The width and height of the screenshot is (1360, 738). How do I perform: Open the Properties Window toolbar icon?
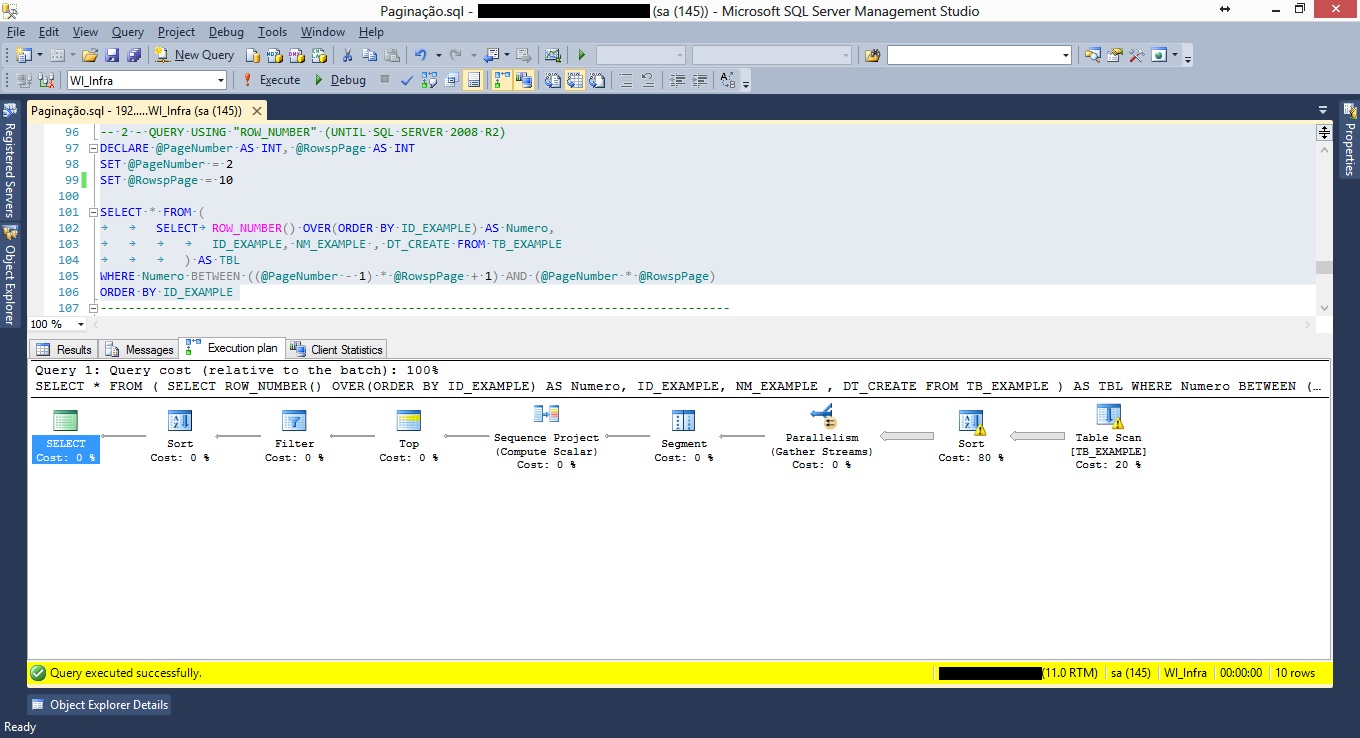coord(1115,55)
